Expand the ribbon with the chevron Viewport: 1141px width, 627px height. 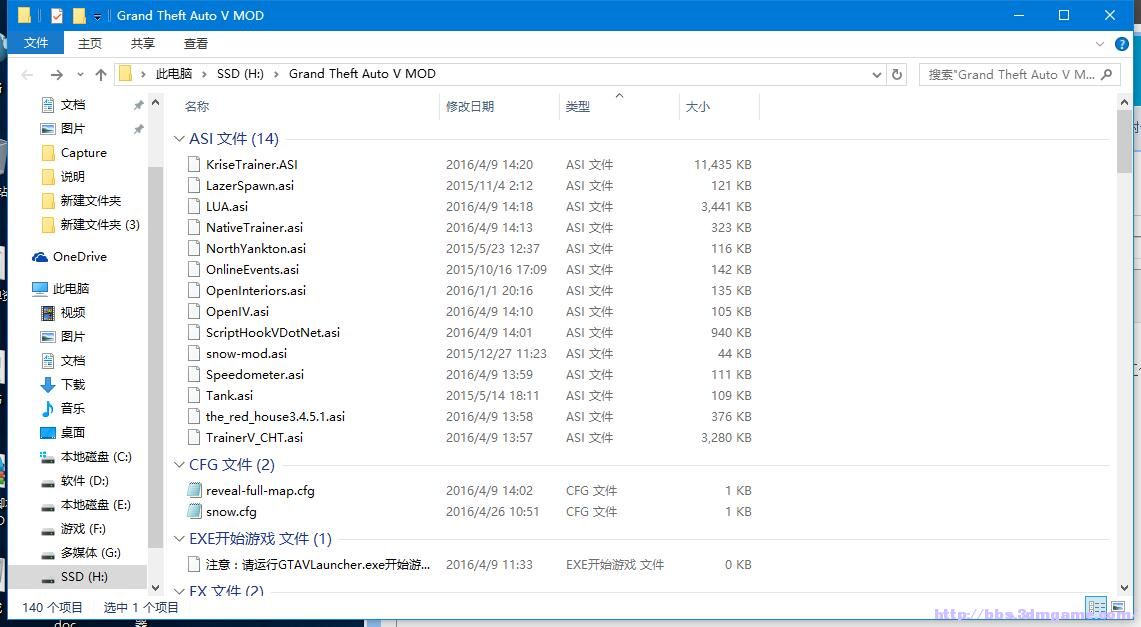(1101, 44)
